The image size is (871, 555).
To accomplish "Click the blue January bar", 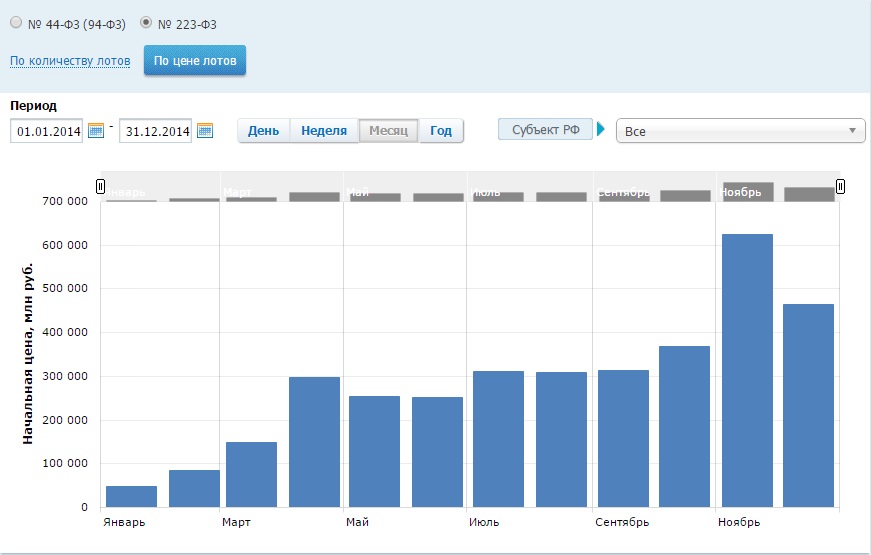I will (x=132, y=497).
